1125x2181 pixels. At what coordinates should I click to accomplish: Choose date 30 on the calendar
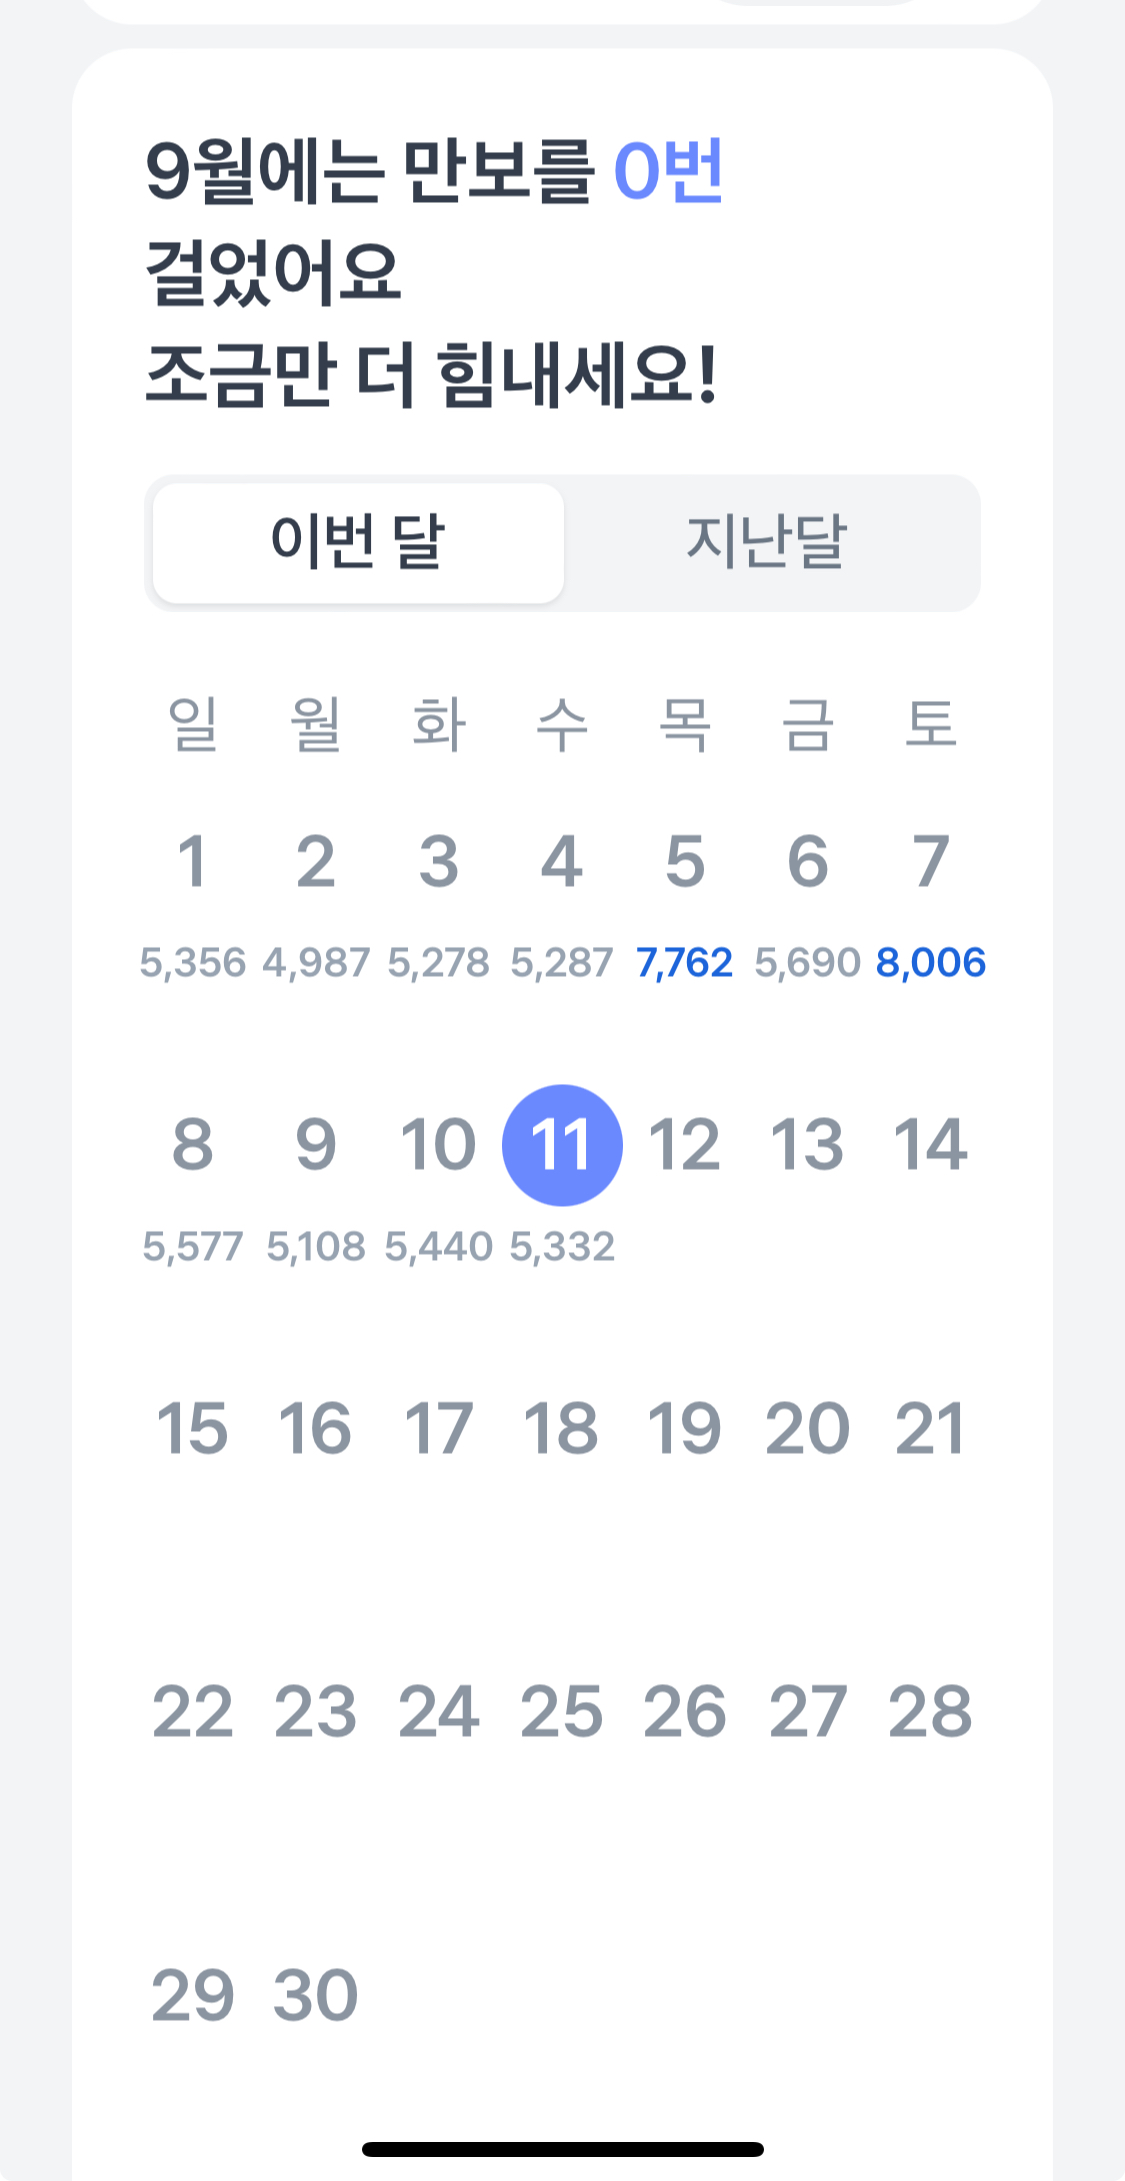[x=315, y=1996]
